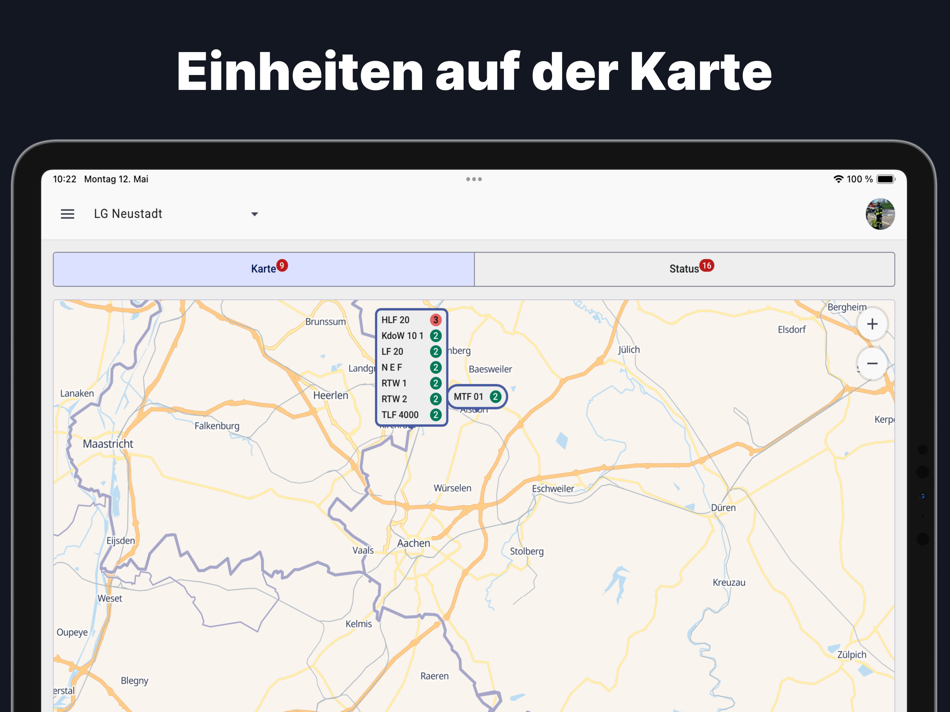The image size is (950, 712).
Task: Open the hamburger navigation menu
Action: (x=67, y=213)
